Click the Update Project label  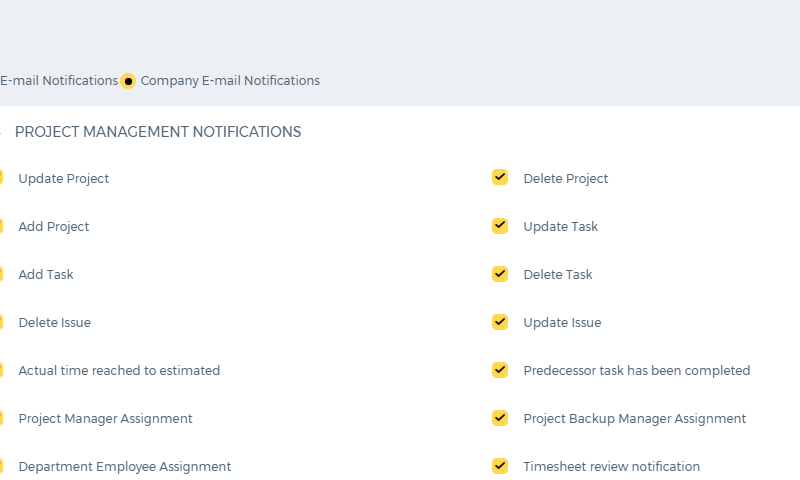[x=64, y=179]
